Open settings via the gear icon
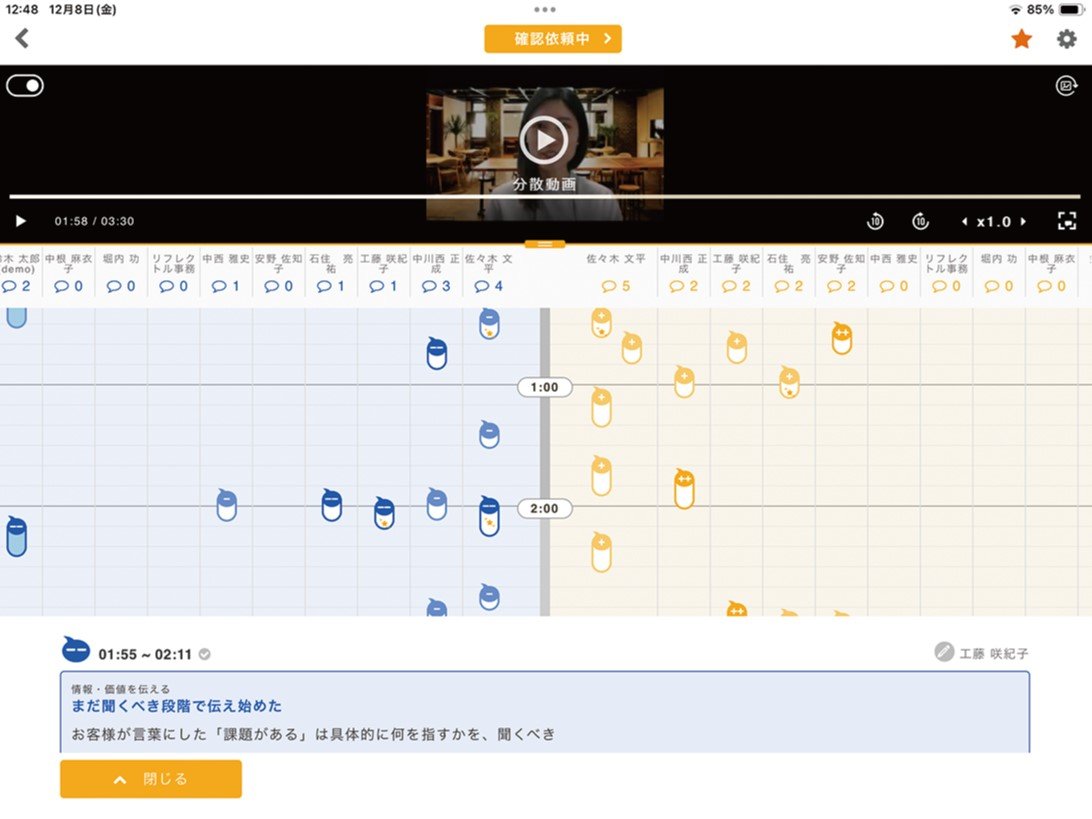The image size is (1092, 819). 1067,39
